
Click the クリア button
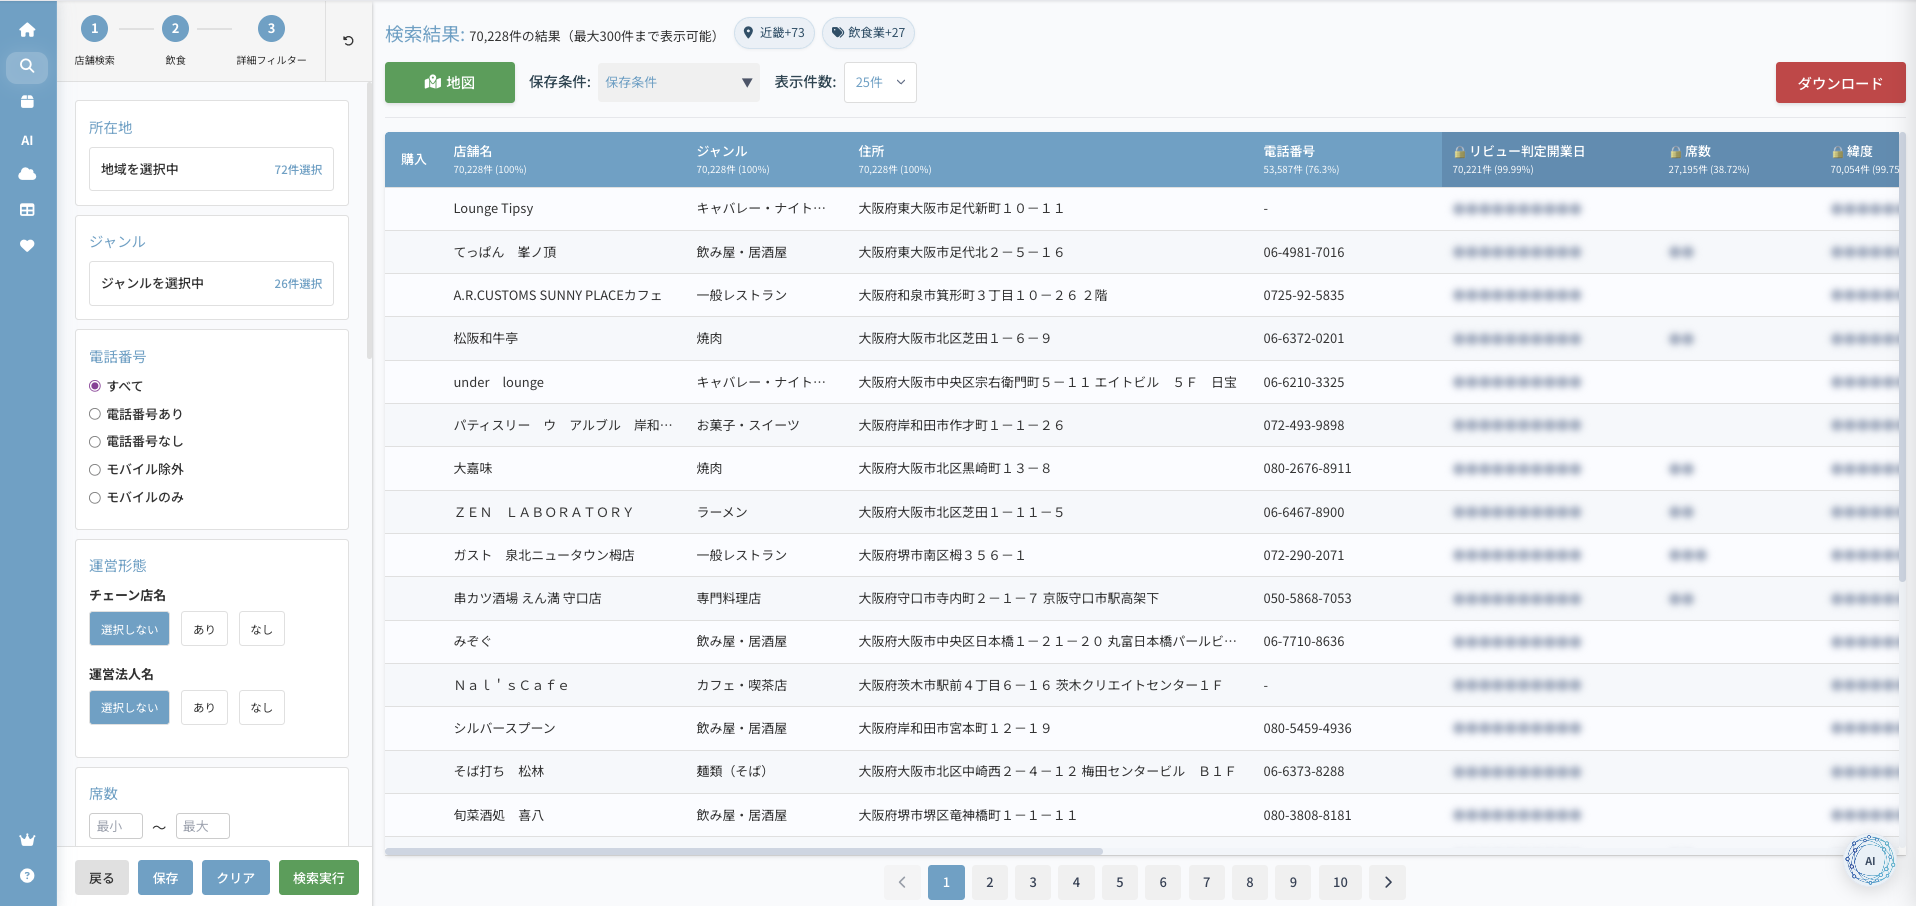coord(236,878)
